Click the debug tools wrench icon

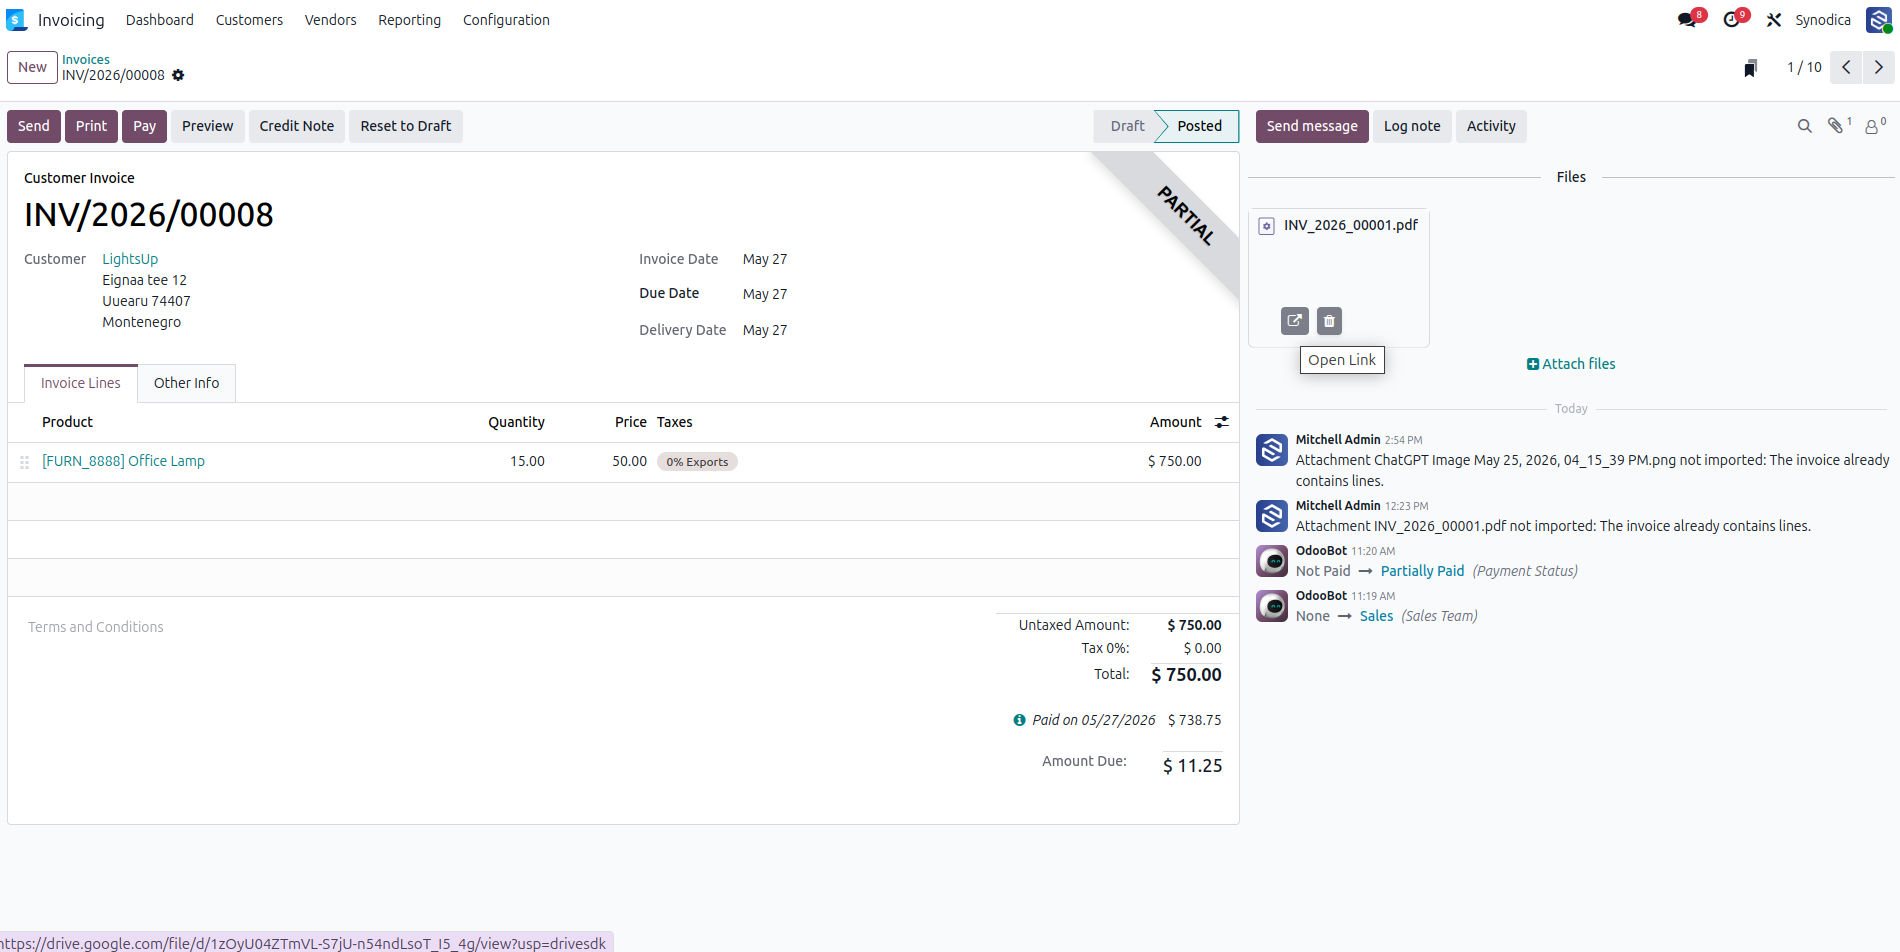(1774, 20)
